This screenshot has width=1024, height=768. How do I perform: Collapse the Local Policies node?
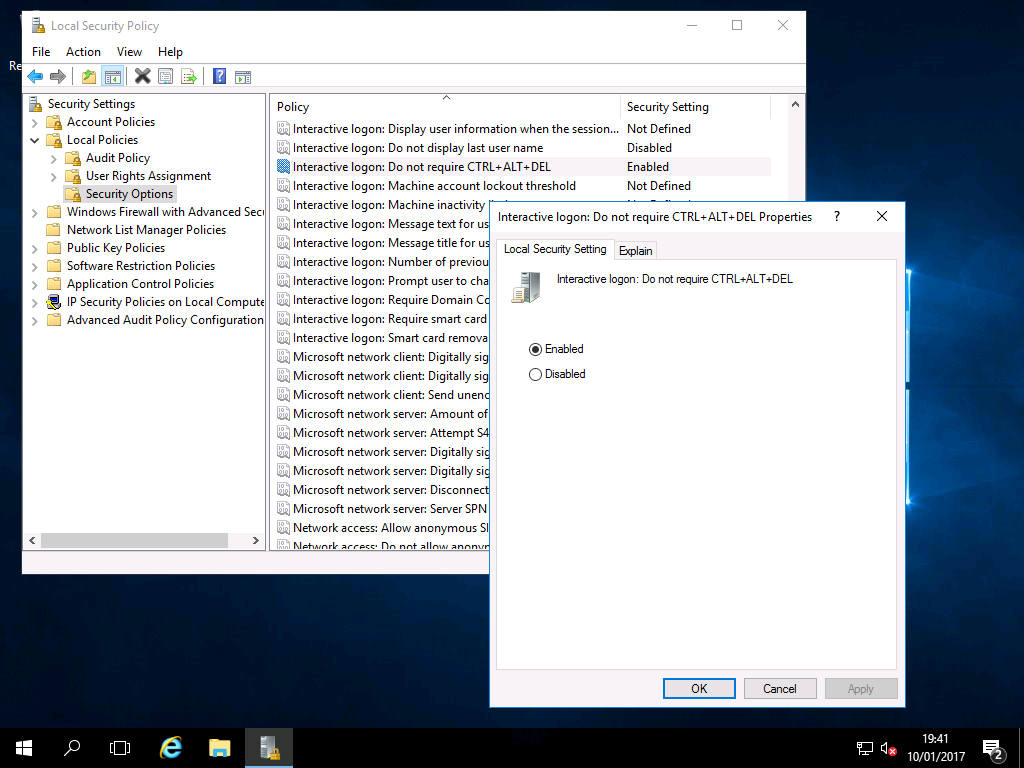click(35, 140)
